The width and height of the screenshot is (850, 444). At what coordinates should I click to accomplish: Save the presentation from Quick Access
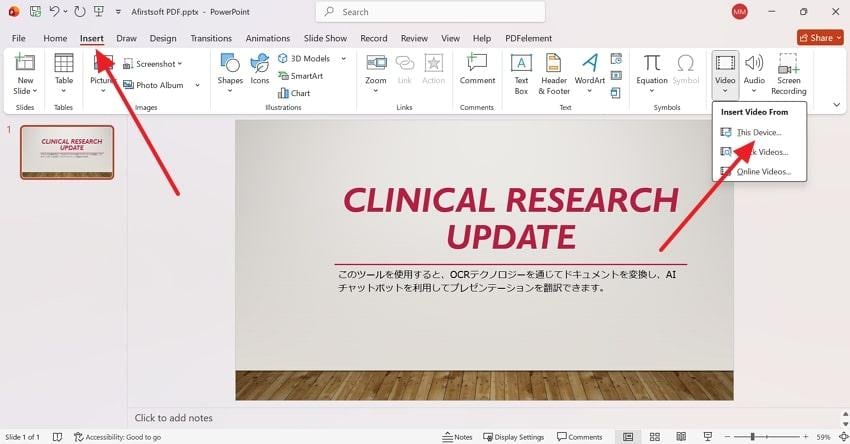(35, 11)
